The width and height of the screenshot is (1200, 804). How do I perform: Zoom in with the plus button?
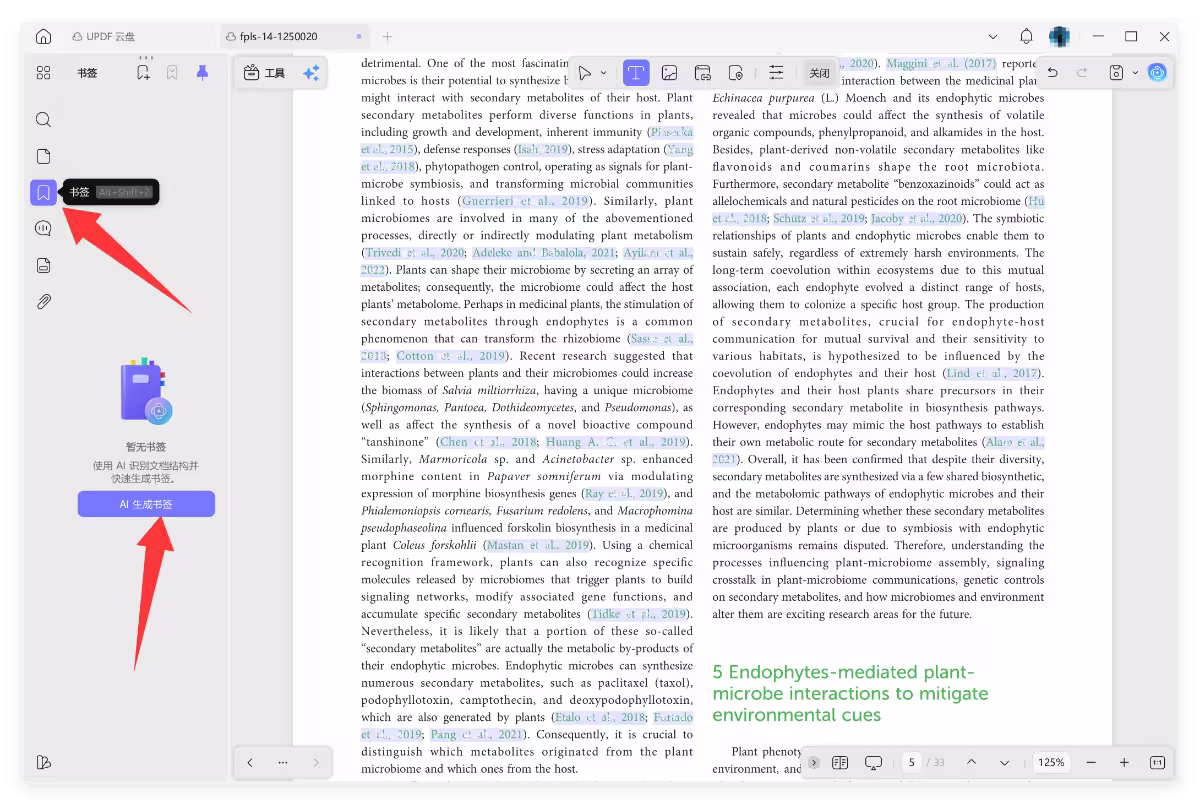pyautogui.click(x=1124, y=762)
